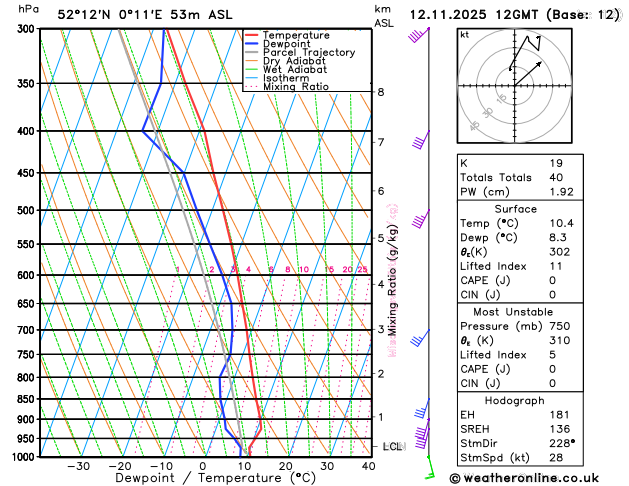Image resolution: width=629 pixels, height=486 pixels.
Task: Click the purple wind barb at 500 hPa
Action: [x=421, y=219]
